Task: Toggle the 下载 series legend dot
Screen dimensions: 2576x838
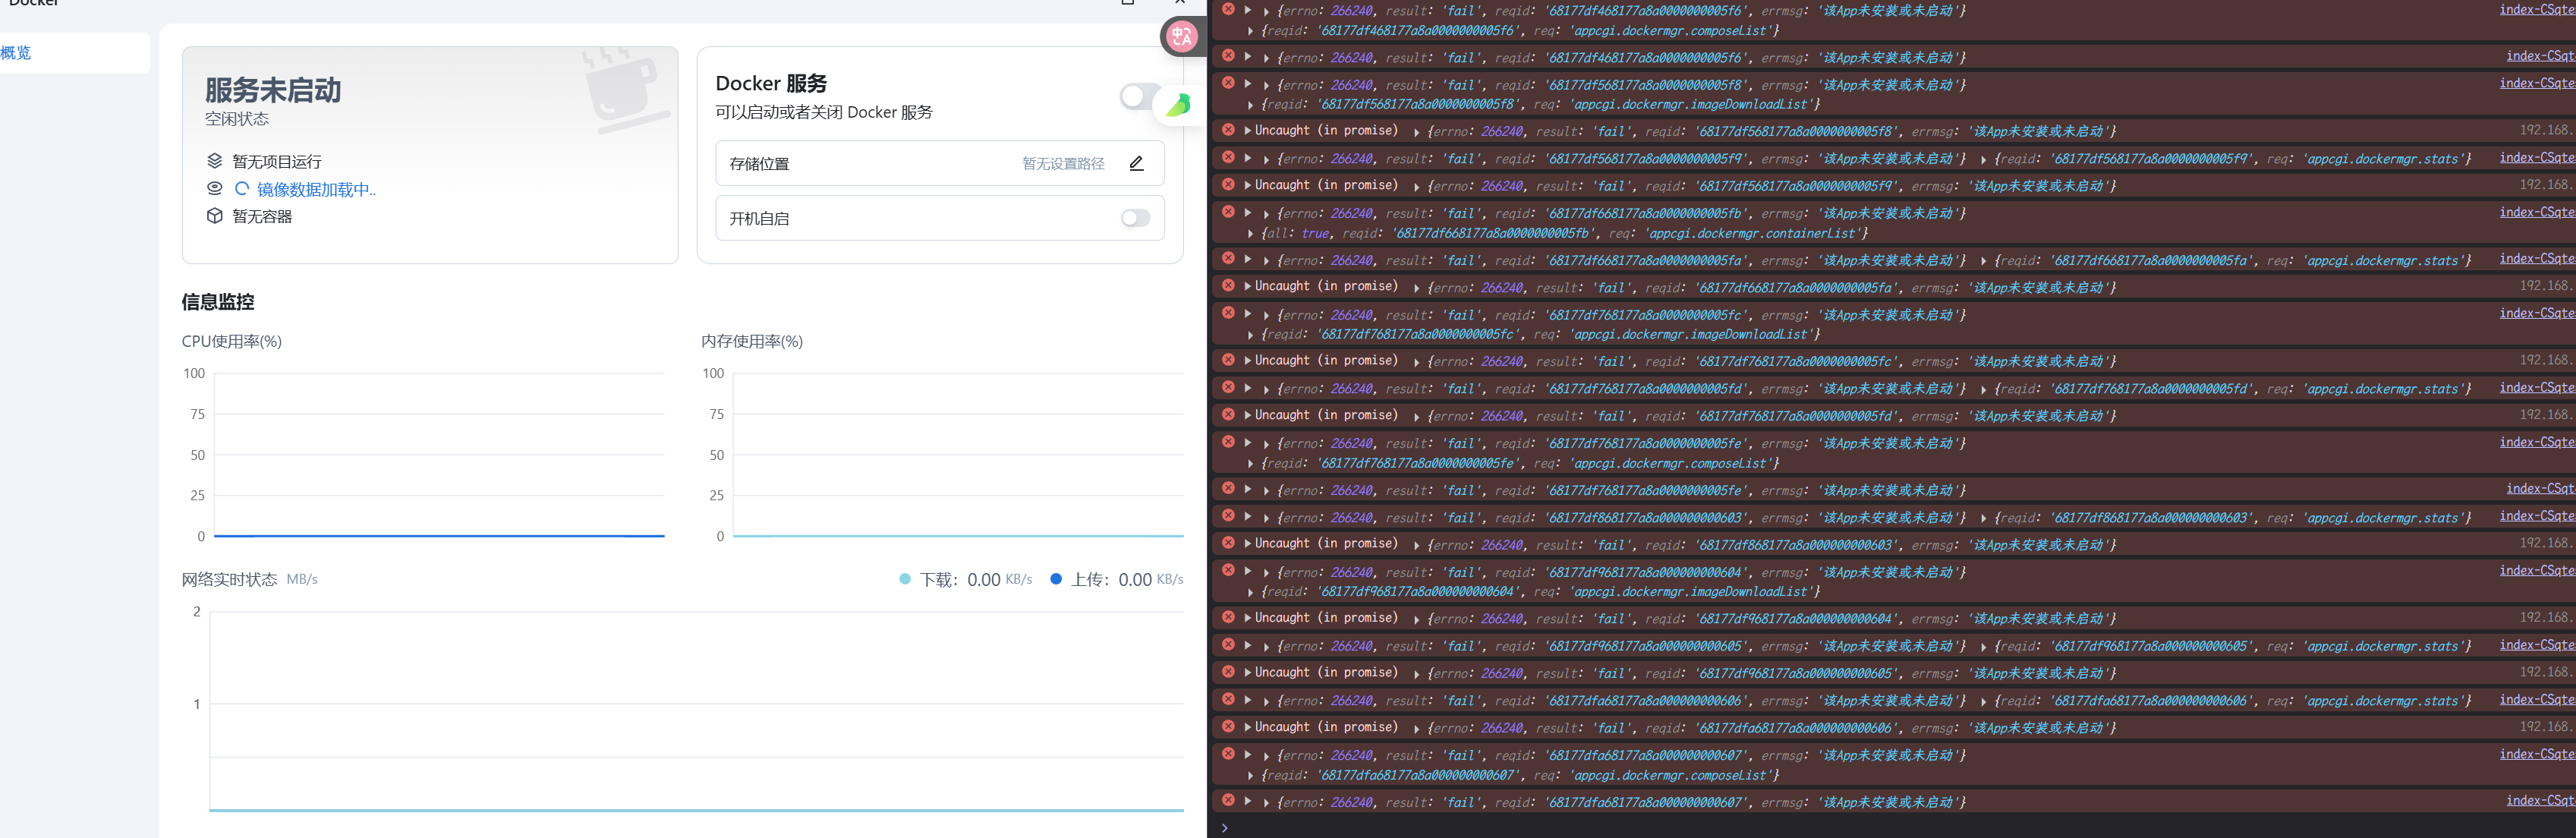Action: click(x=905, y=579)
